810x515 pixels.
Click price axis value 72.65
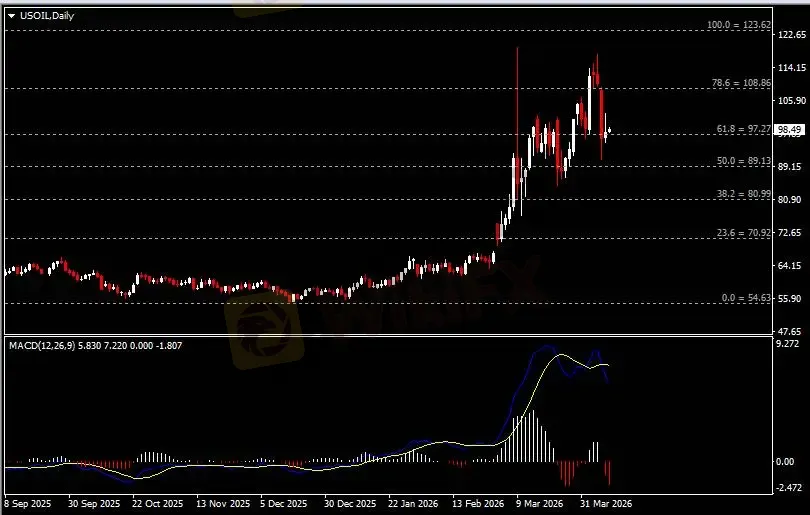pyautogui.click(x=791, y=232)
